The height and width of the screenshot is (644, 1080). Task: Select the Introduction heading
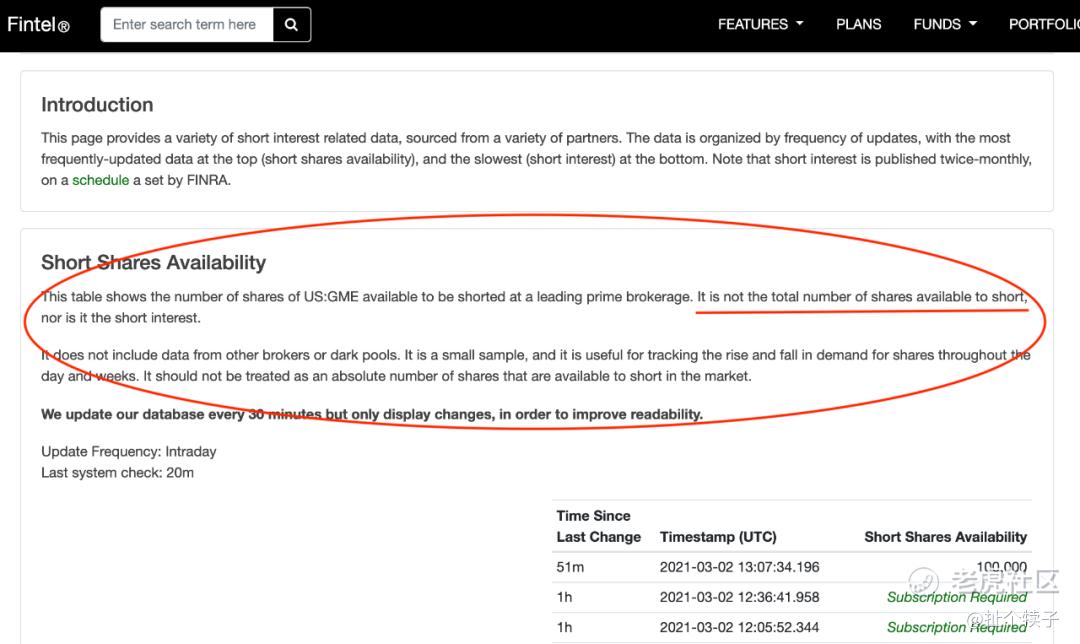pos(97,105)
